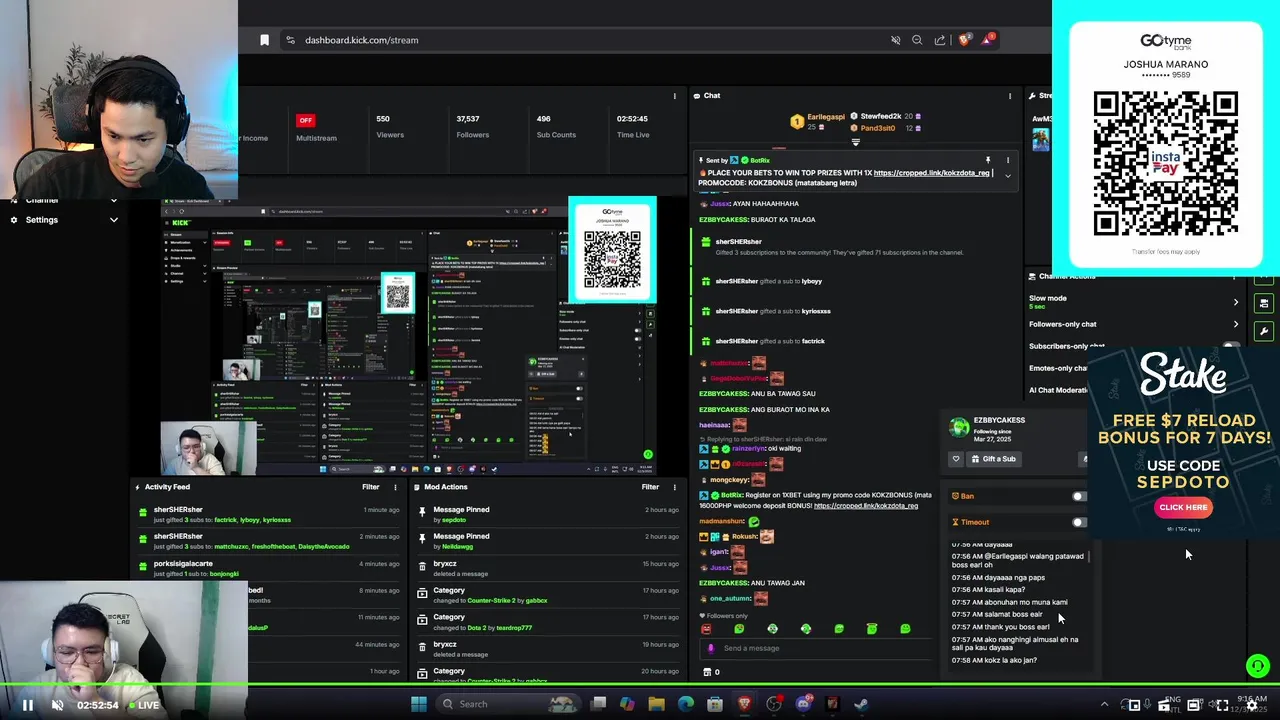Screen dimensions: 1280x720
Task: Jump to LIVE on the video player
Action: point(143,705)
